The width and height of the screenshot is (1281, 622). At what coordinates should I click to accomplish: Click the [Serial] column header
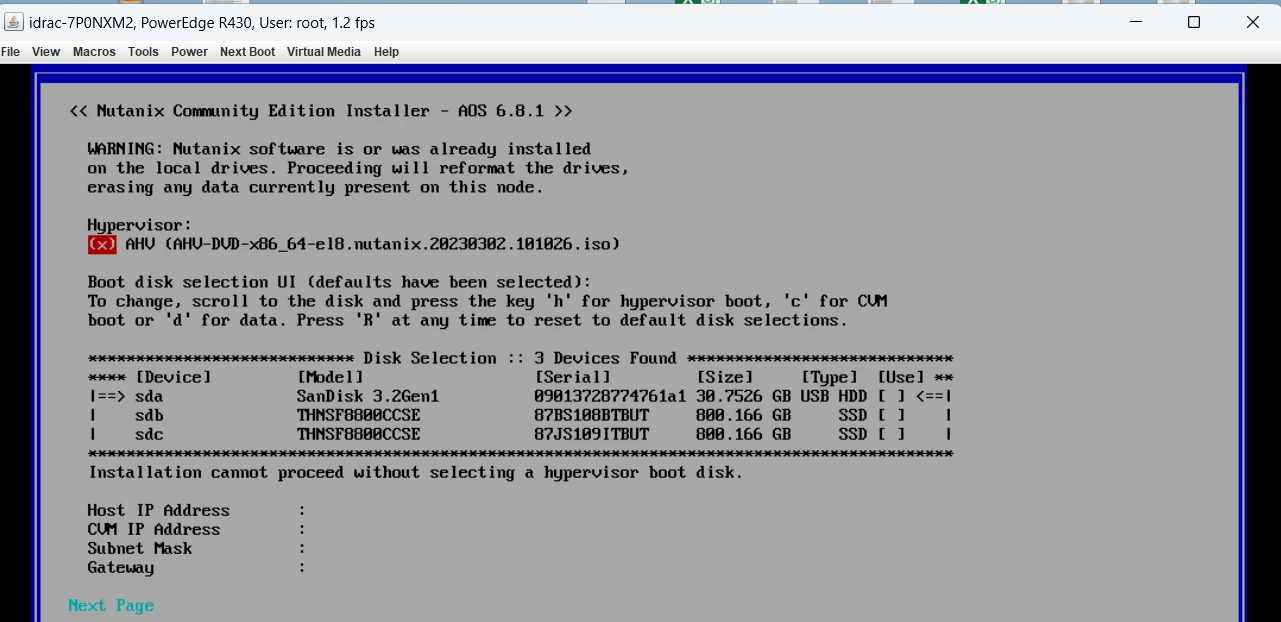pos(572,378)
